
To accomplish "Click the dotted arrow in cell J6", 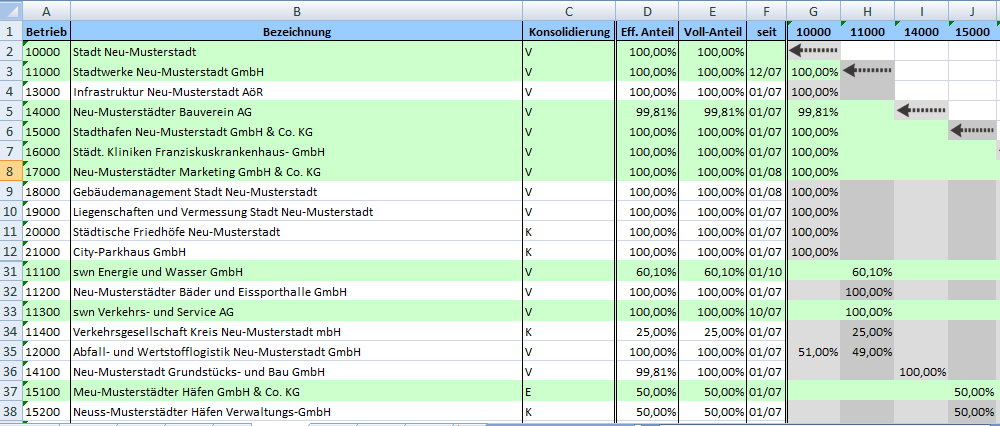I will [973, 132].
